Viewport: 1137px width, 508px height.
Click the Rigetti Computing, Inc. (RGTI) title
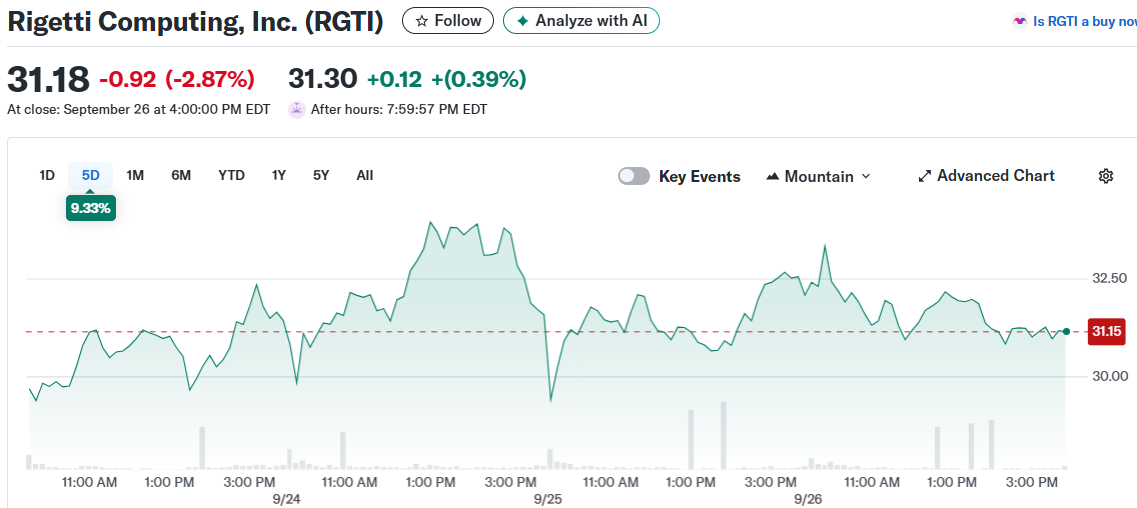(195, 22)
